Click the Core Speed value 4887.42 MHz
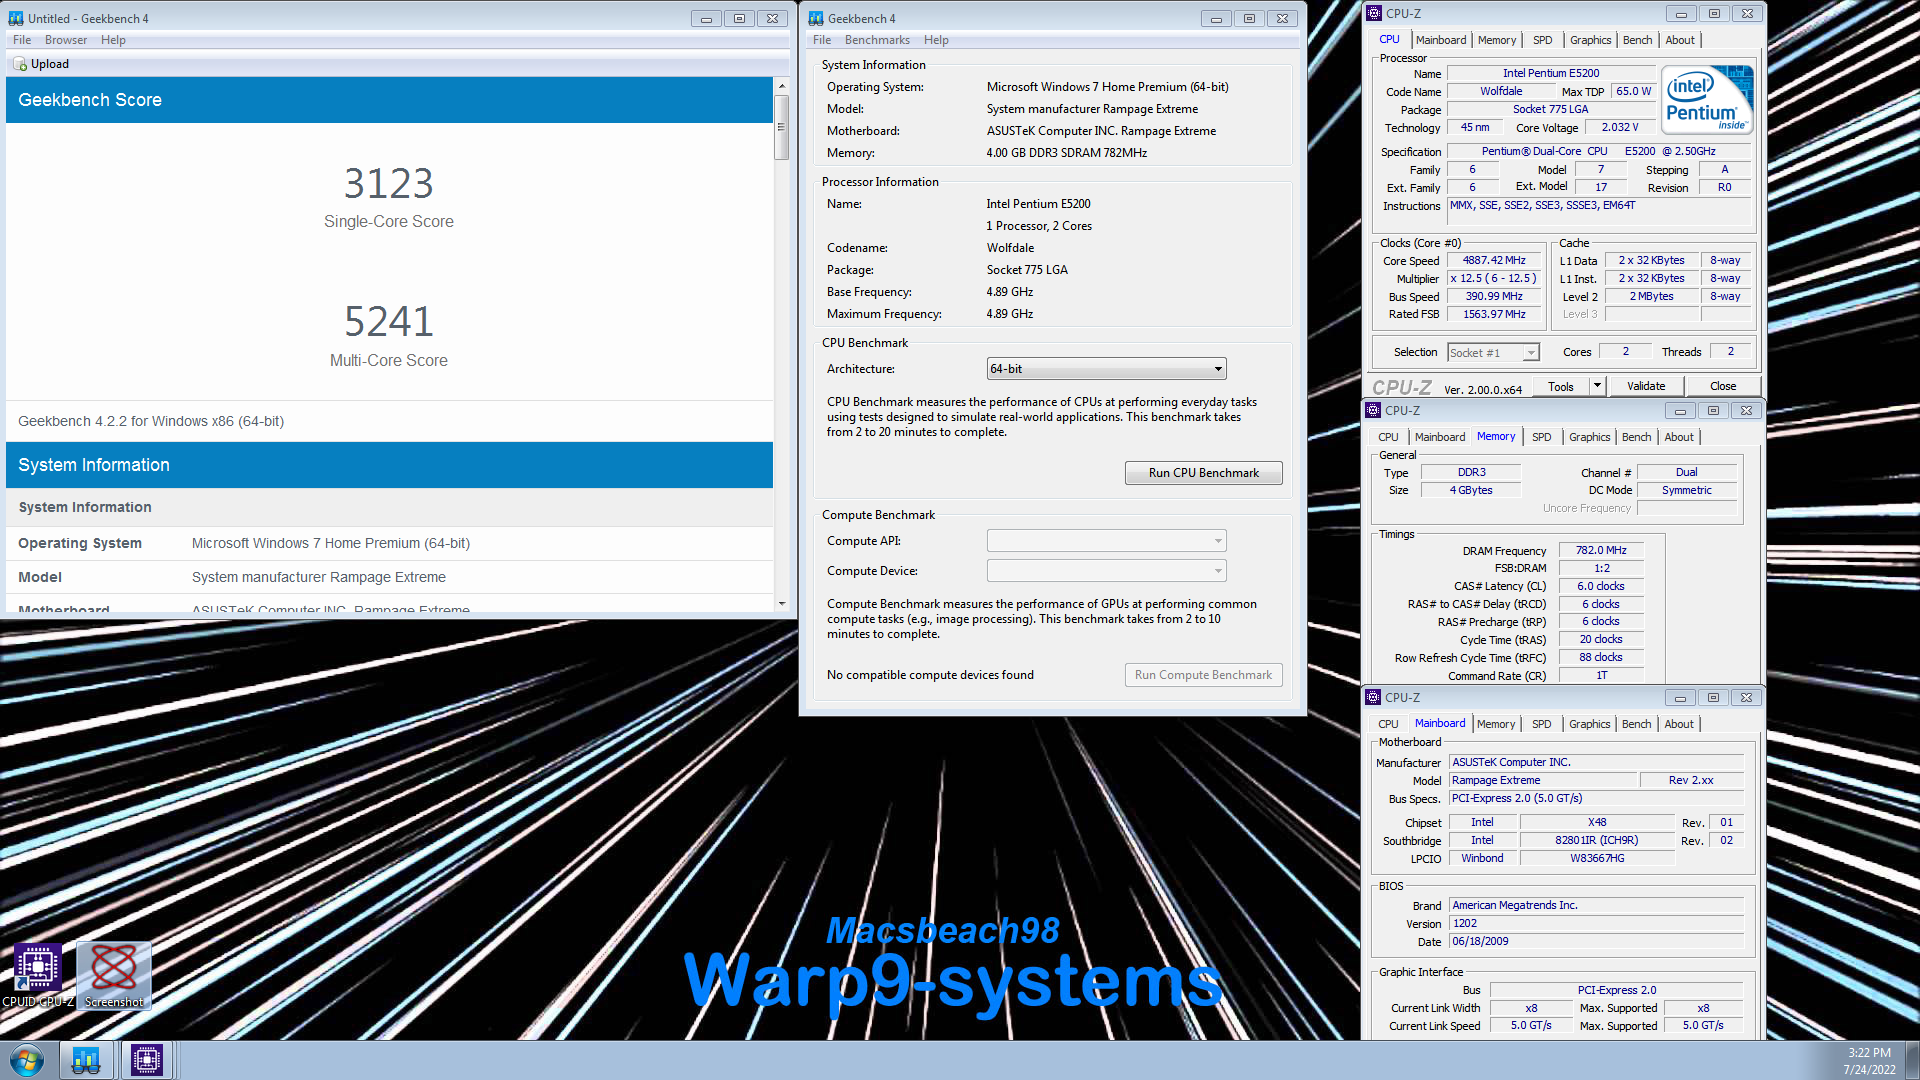 (1494, 261)
